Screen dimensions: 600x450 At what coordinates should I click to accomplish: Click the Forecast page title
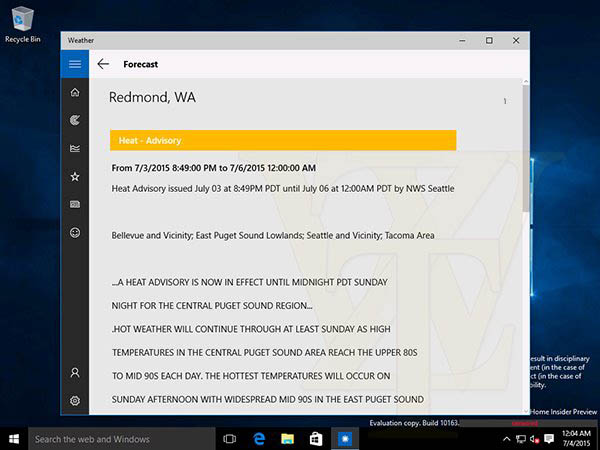point(140,64)
